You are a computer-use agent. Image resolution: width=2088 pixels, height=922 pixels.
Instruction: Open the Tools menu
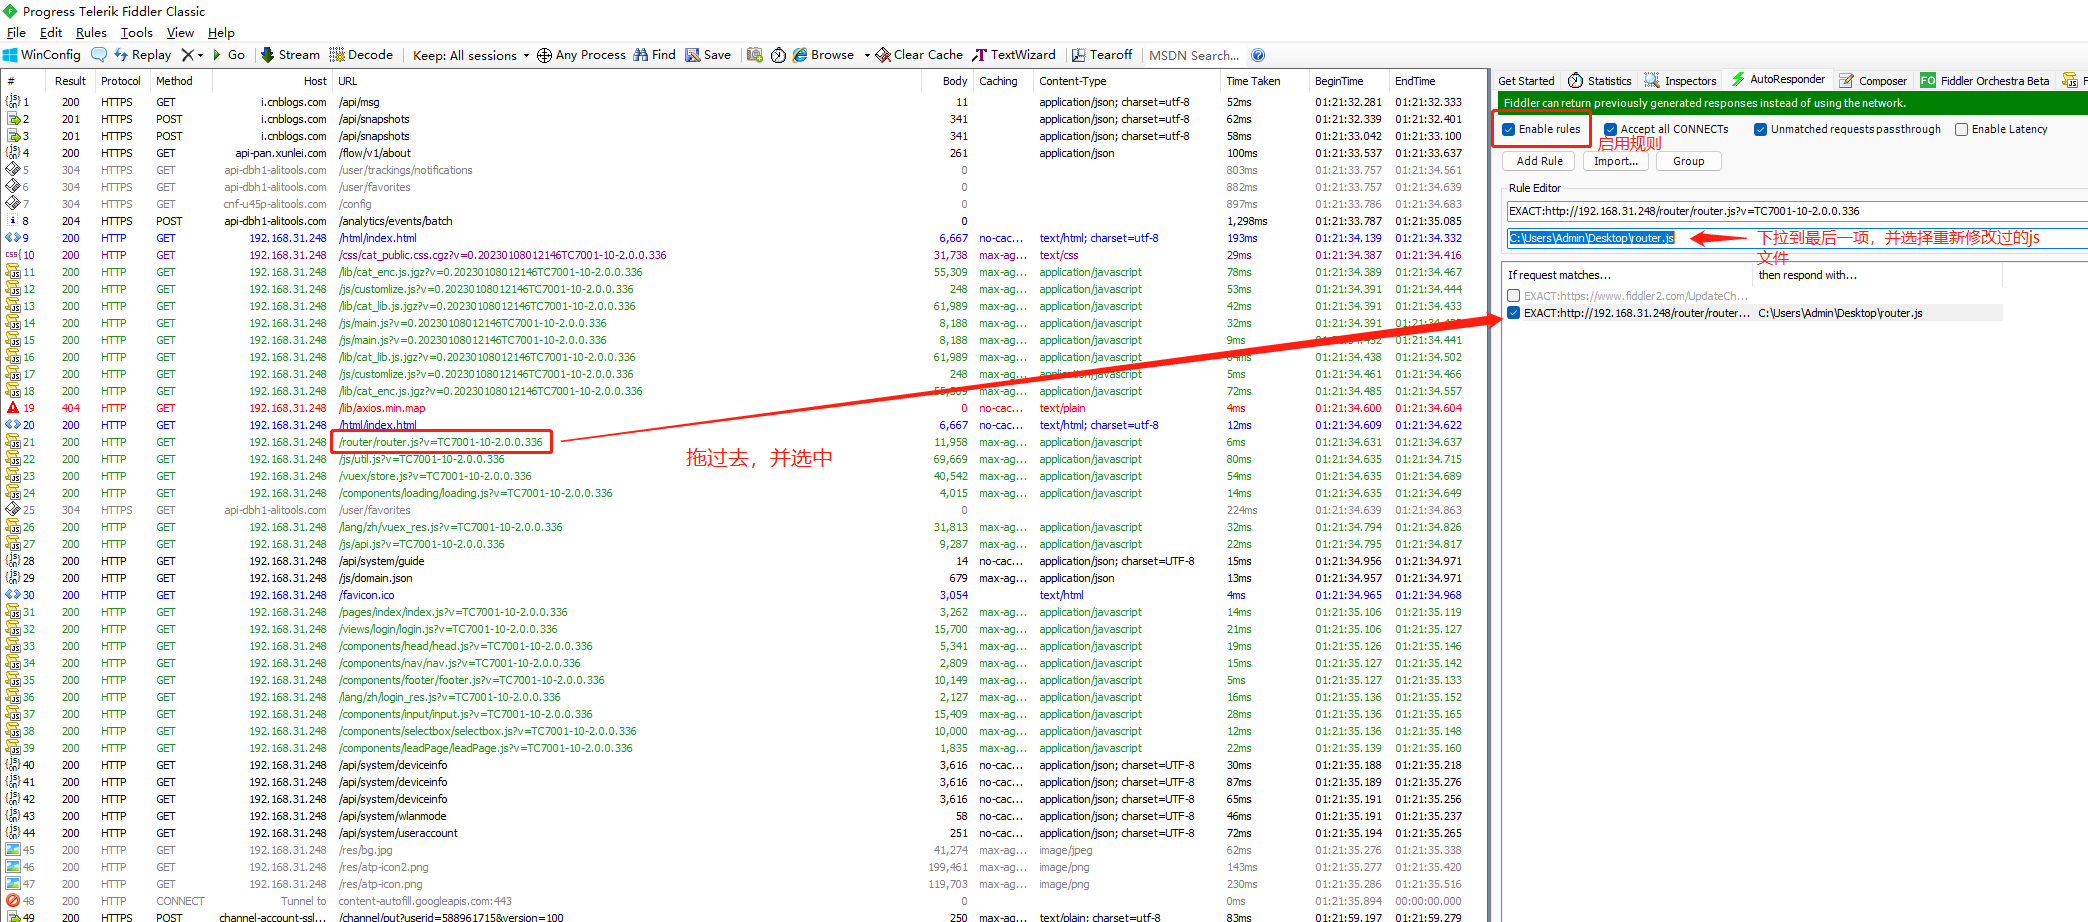[137, 33]
